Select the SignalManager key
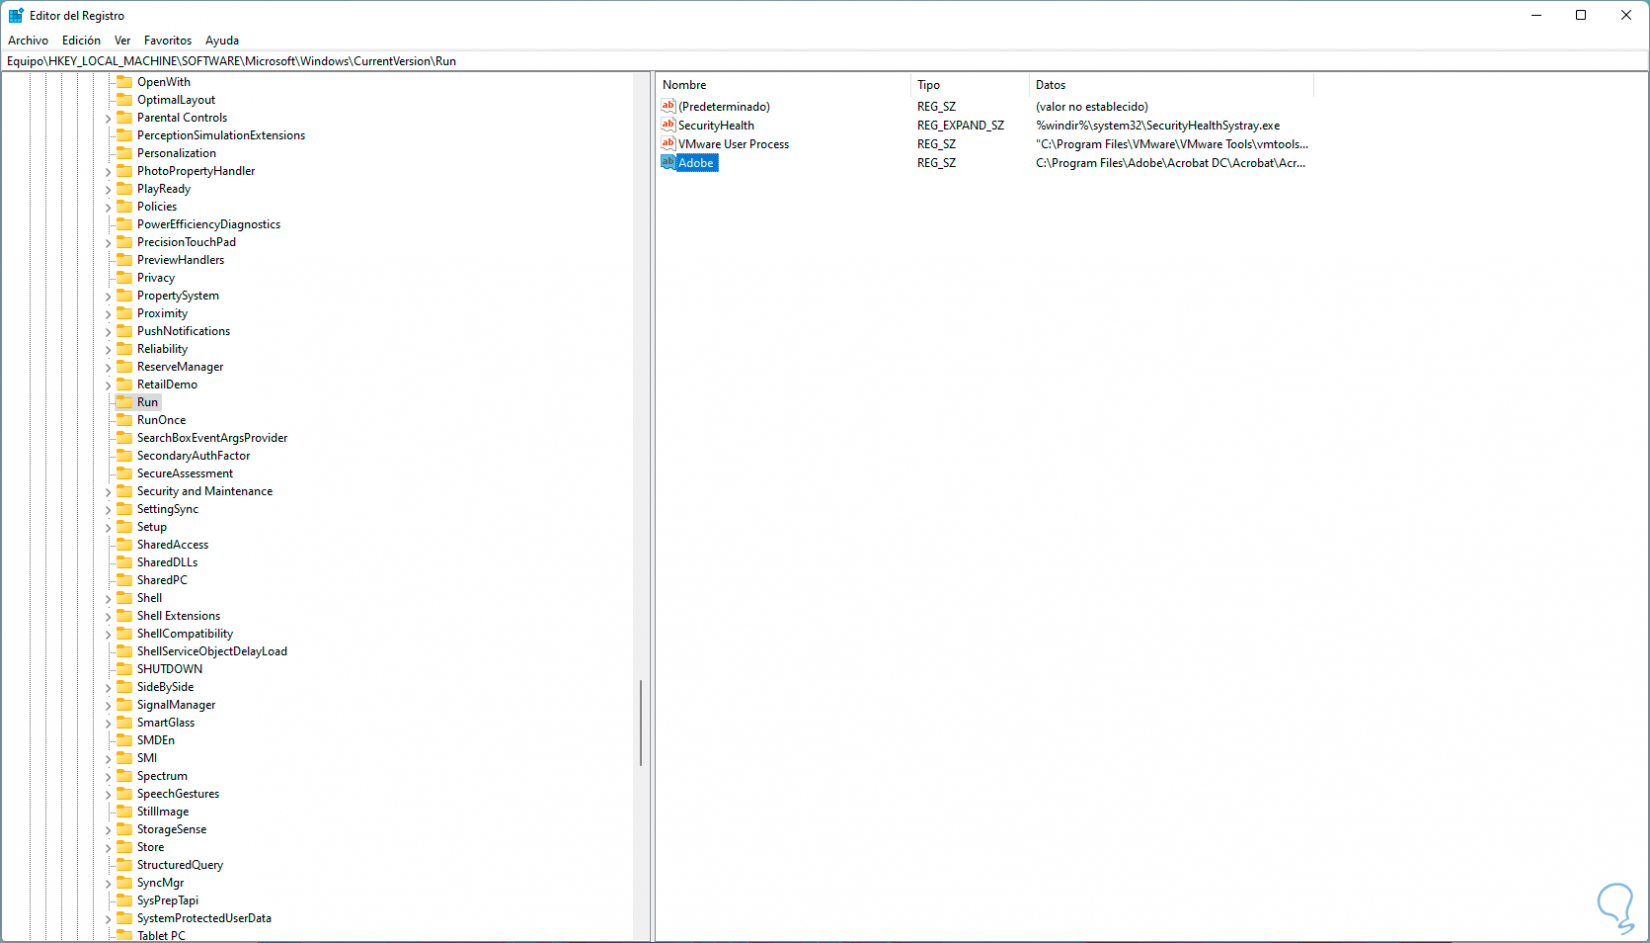The width and height of the screenshot is (1650, 943). click(176, 705)
